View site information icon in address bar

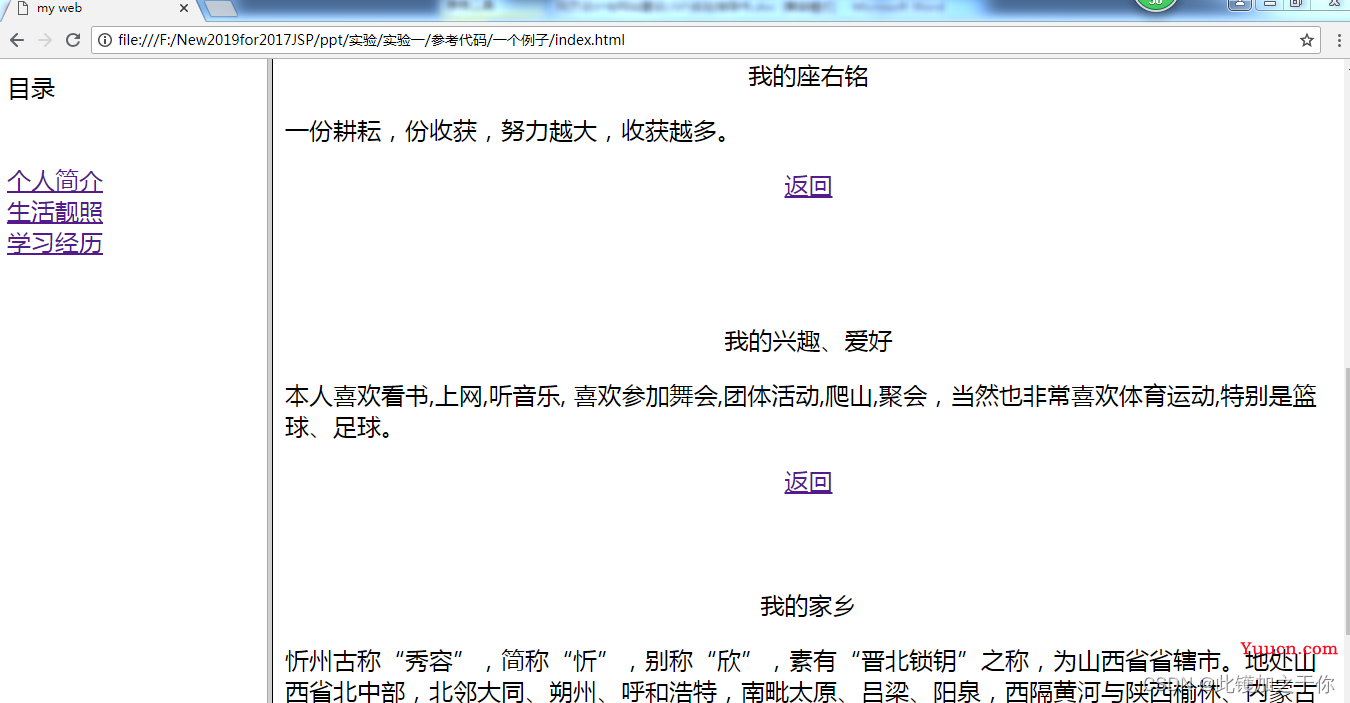tap(104, 40)
